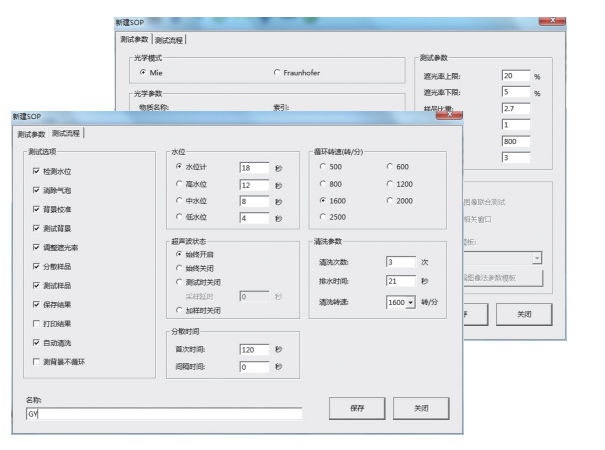Click the 保存 button in the front dialog
This screenshot has height=450, width=605.
pyautogui.click(x=357, y=408)
